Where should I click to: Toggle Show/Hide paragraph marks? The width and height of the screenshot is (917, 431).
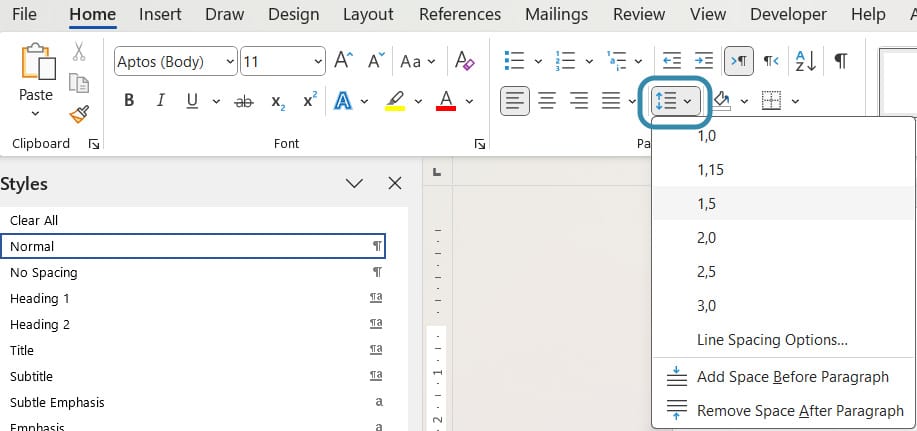coord(841,61)
